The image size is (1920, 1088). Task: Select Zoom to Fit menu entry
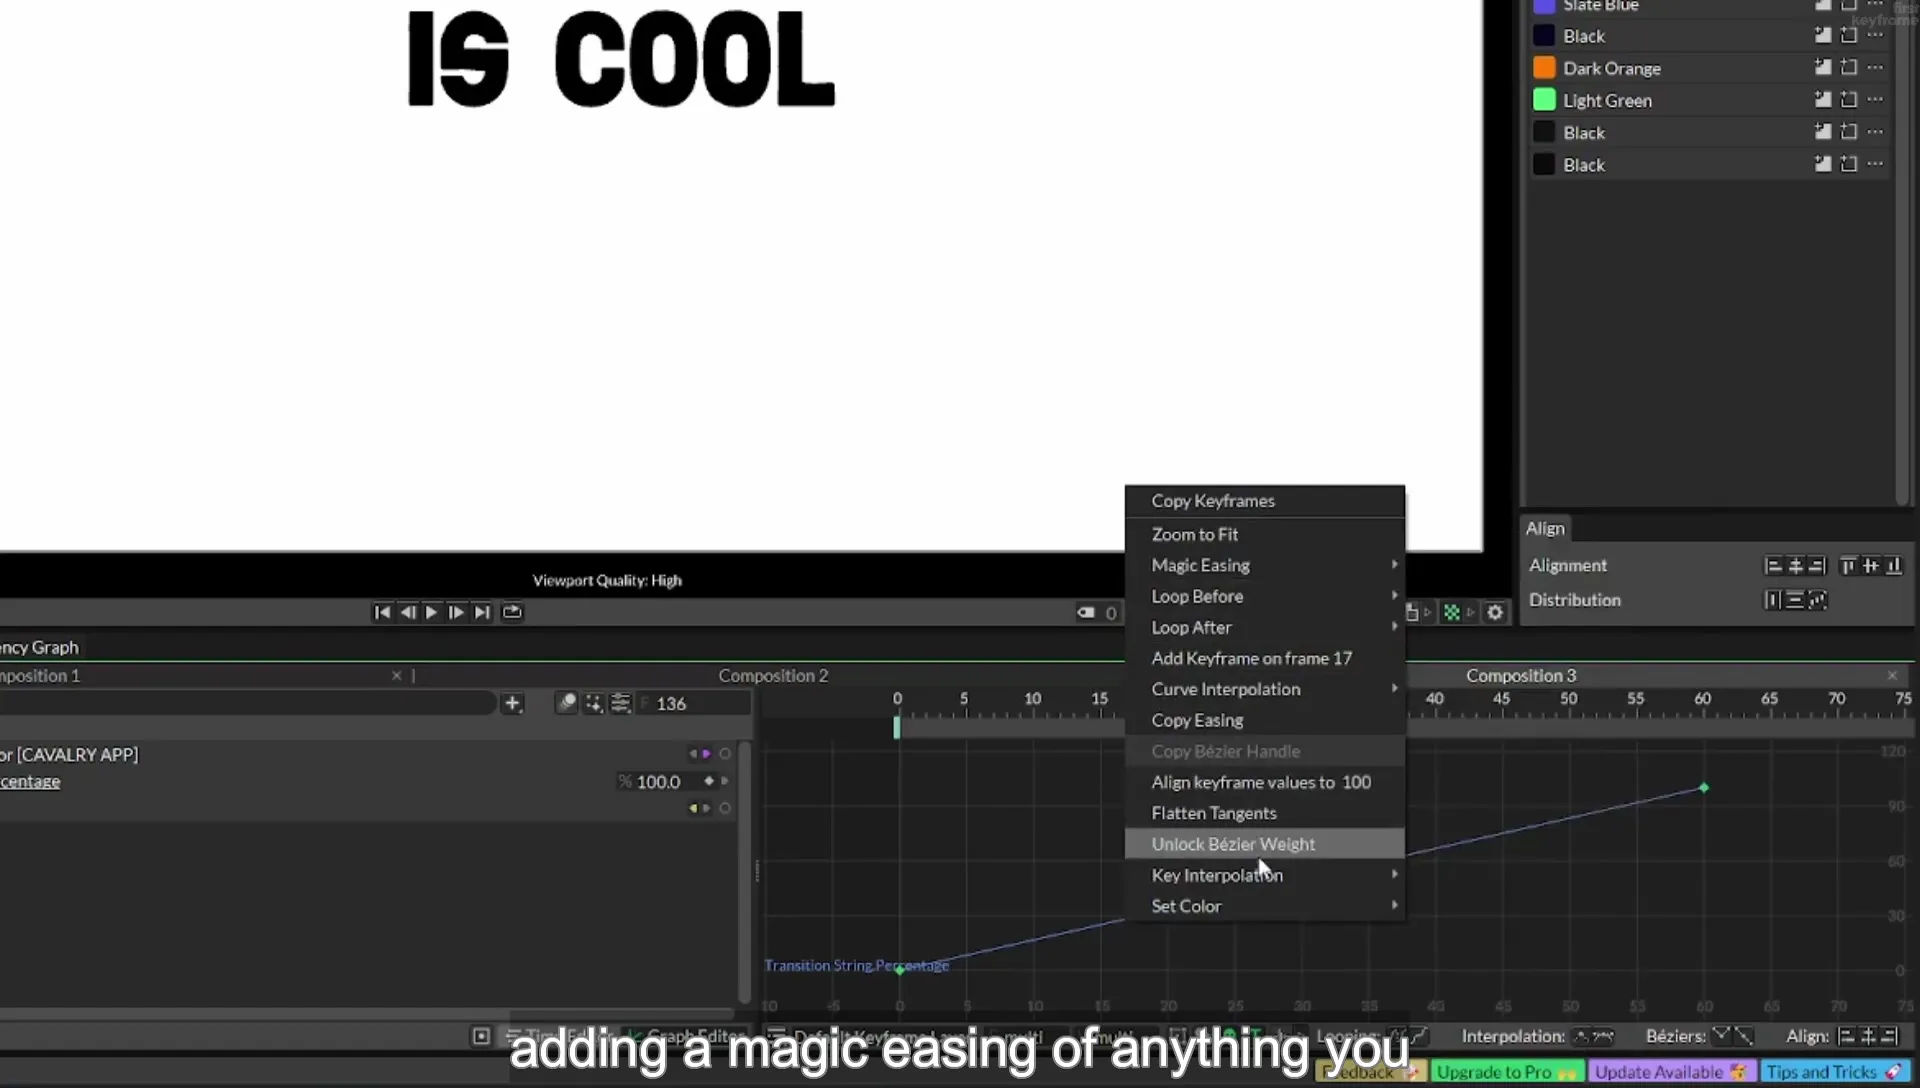click(1265, 534)
